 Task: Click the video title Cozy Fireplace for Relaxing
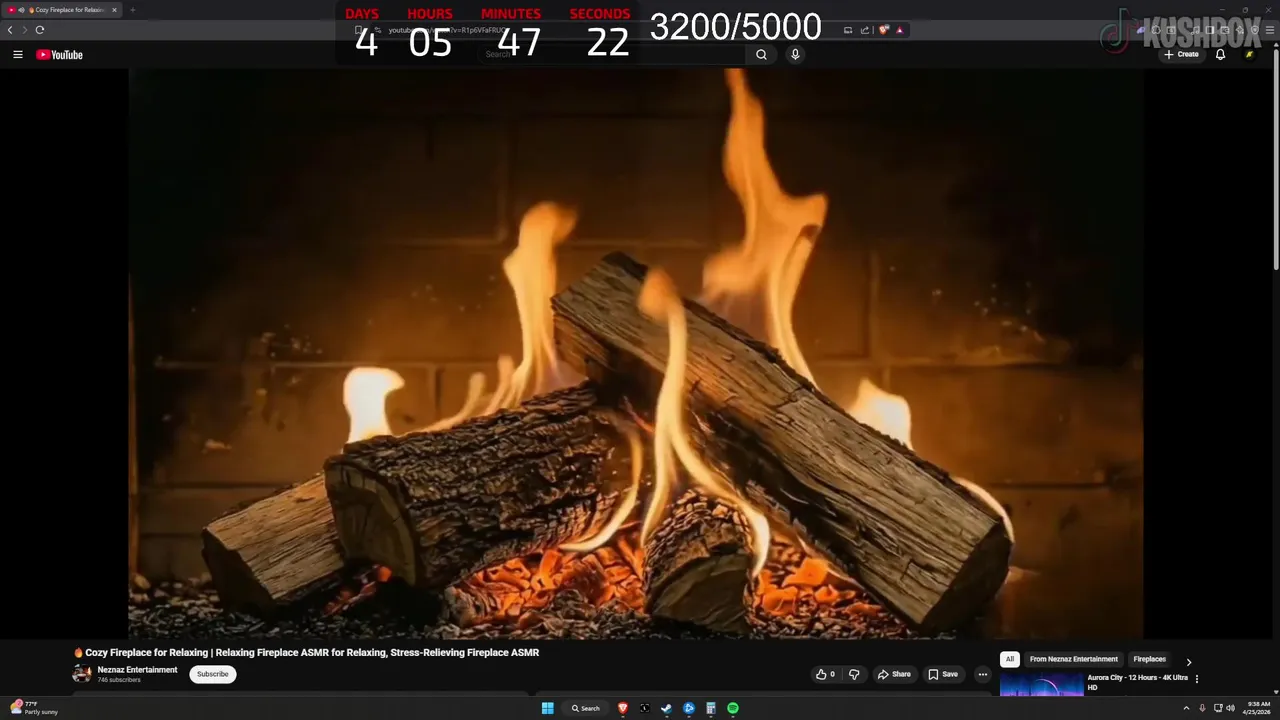click(x=306, y=652)
